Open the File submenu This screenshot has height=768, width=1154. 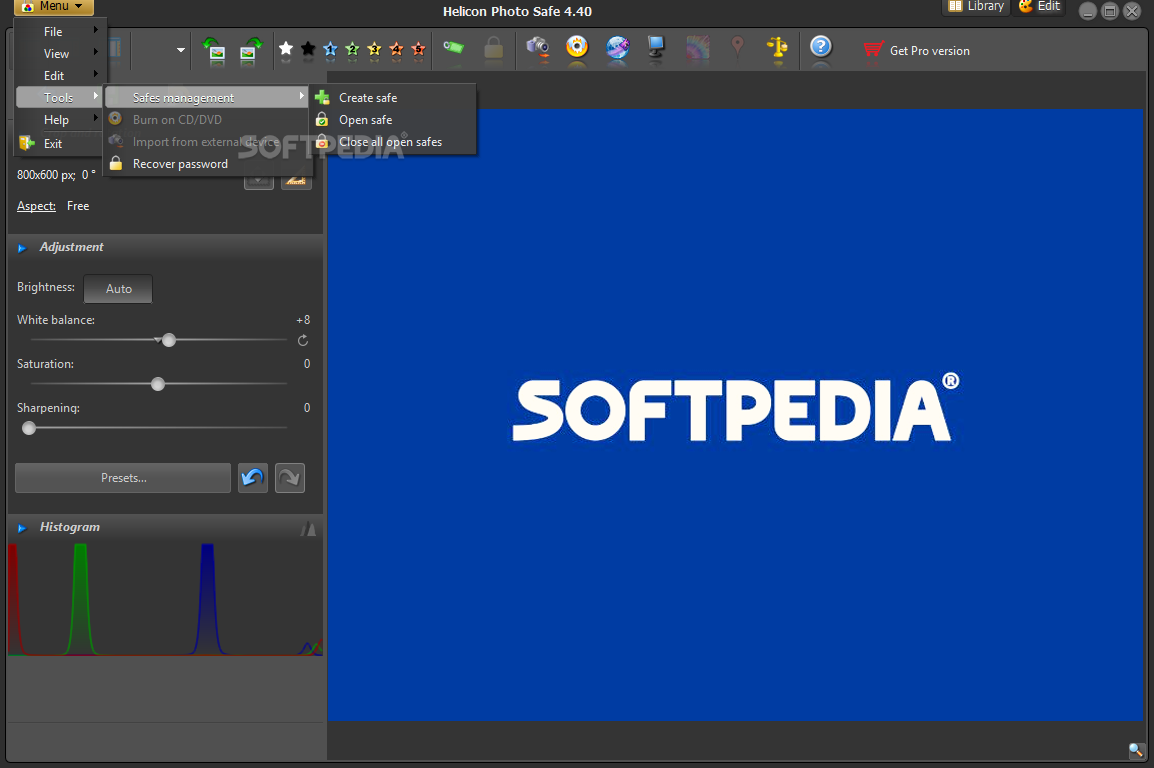(x=60, y=32)
